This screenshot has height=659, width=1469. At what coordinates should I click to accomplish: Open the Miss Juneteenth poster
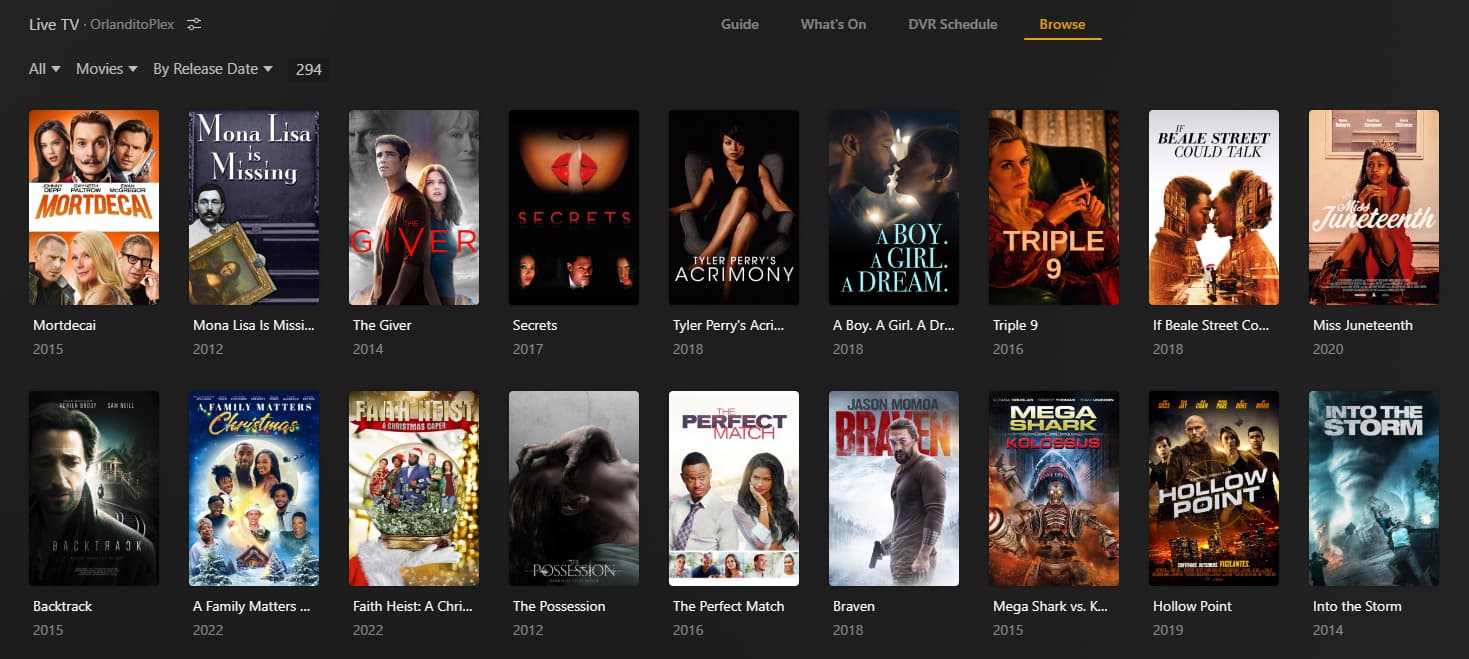tap(1374, 207)
